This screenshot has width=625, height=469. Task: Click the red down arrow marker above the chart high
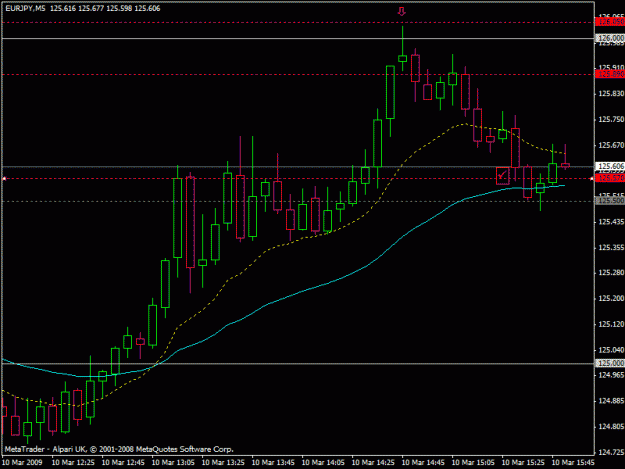coord(402,12)
